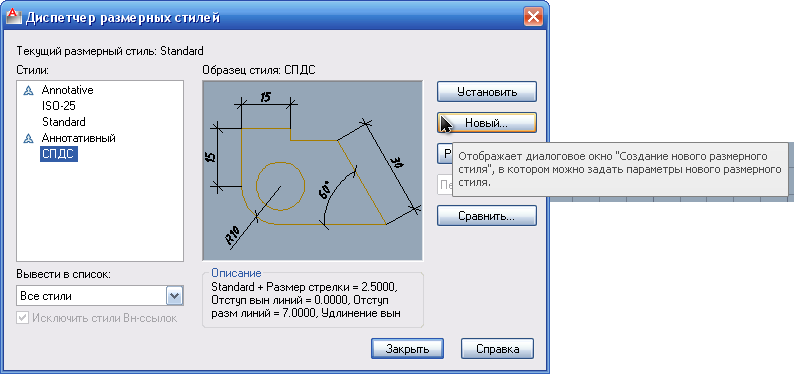Click the Сравнить... button

click(x=487, y=216)
